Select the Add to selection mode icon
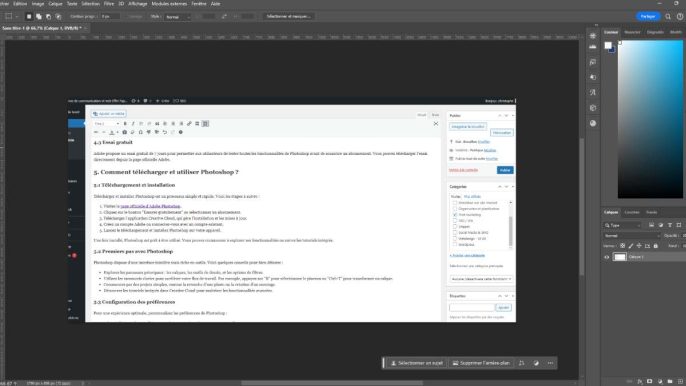The height and width of the screenshot is (386, 686). (x=38, y=17)
